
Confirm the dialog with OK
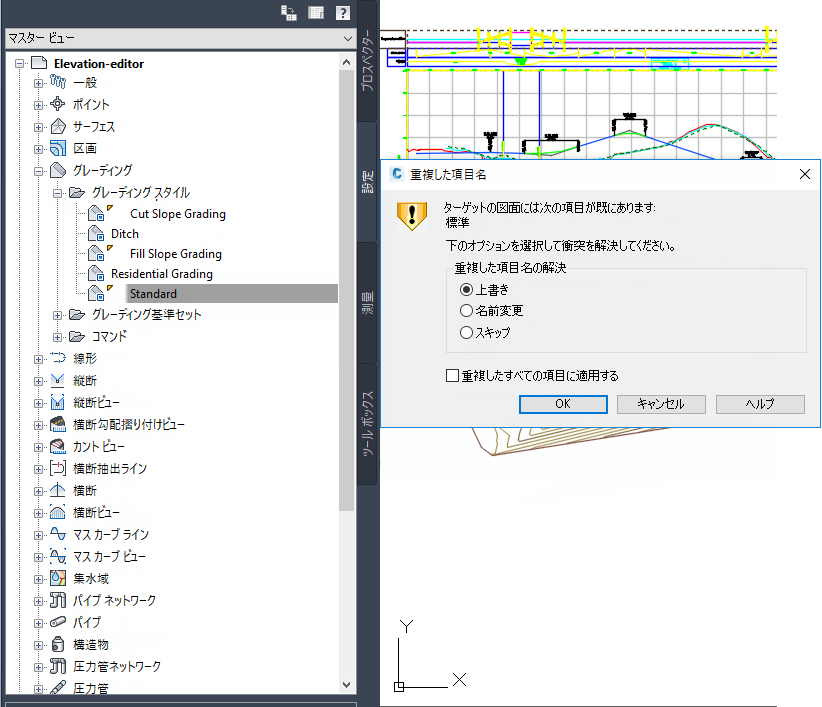(x=563, y=404)
